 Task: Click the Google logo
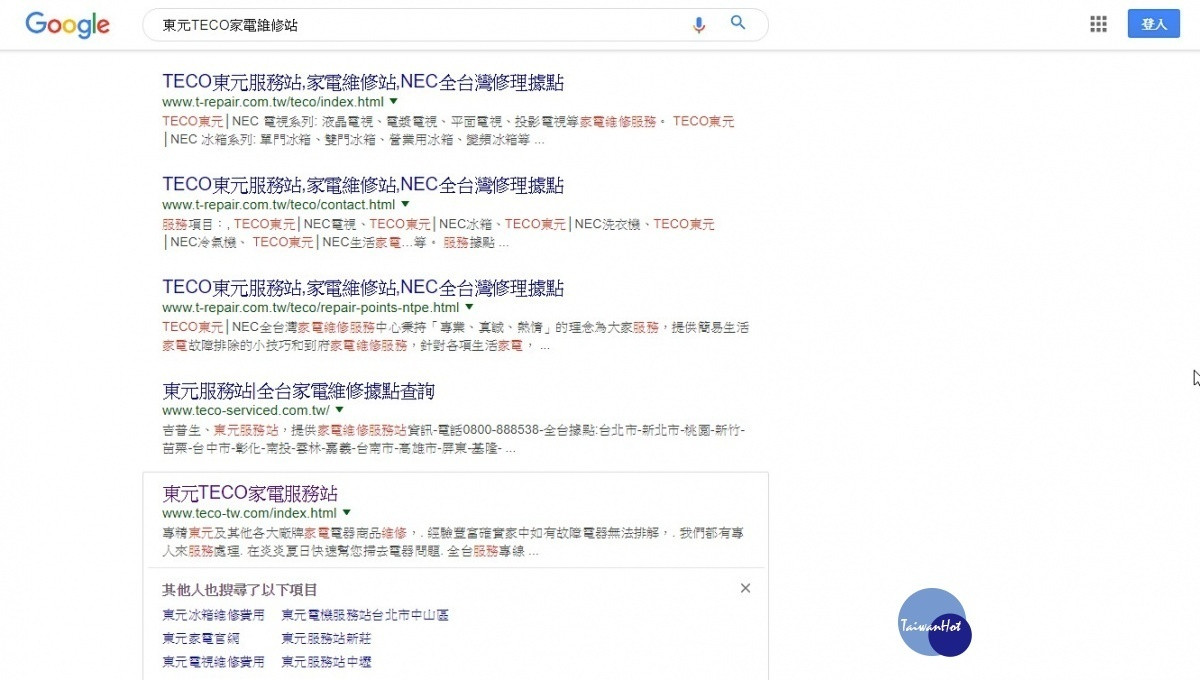[x=67, y=25]
